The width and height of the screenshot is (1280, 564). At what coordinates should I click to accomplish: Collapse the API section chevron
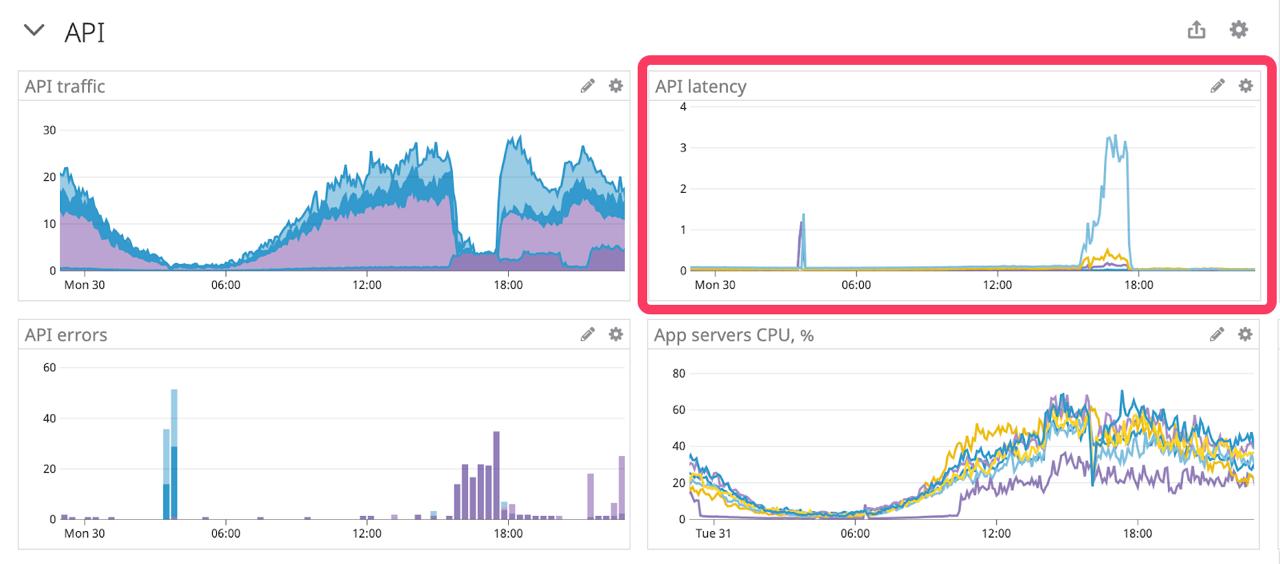click(x=34, y=30)
